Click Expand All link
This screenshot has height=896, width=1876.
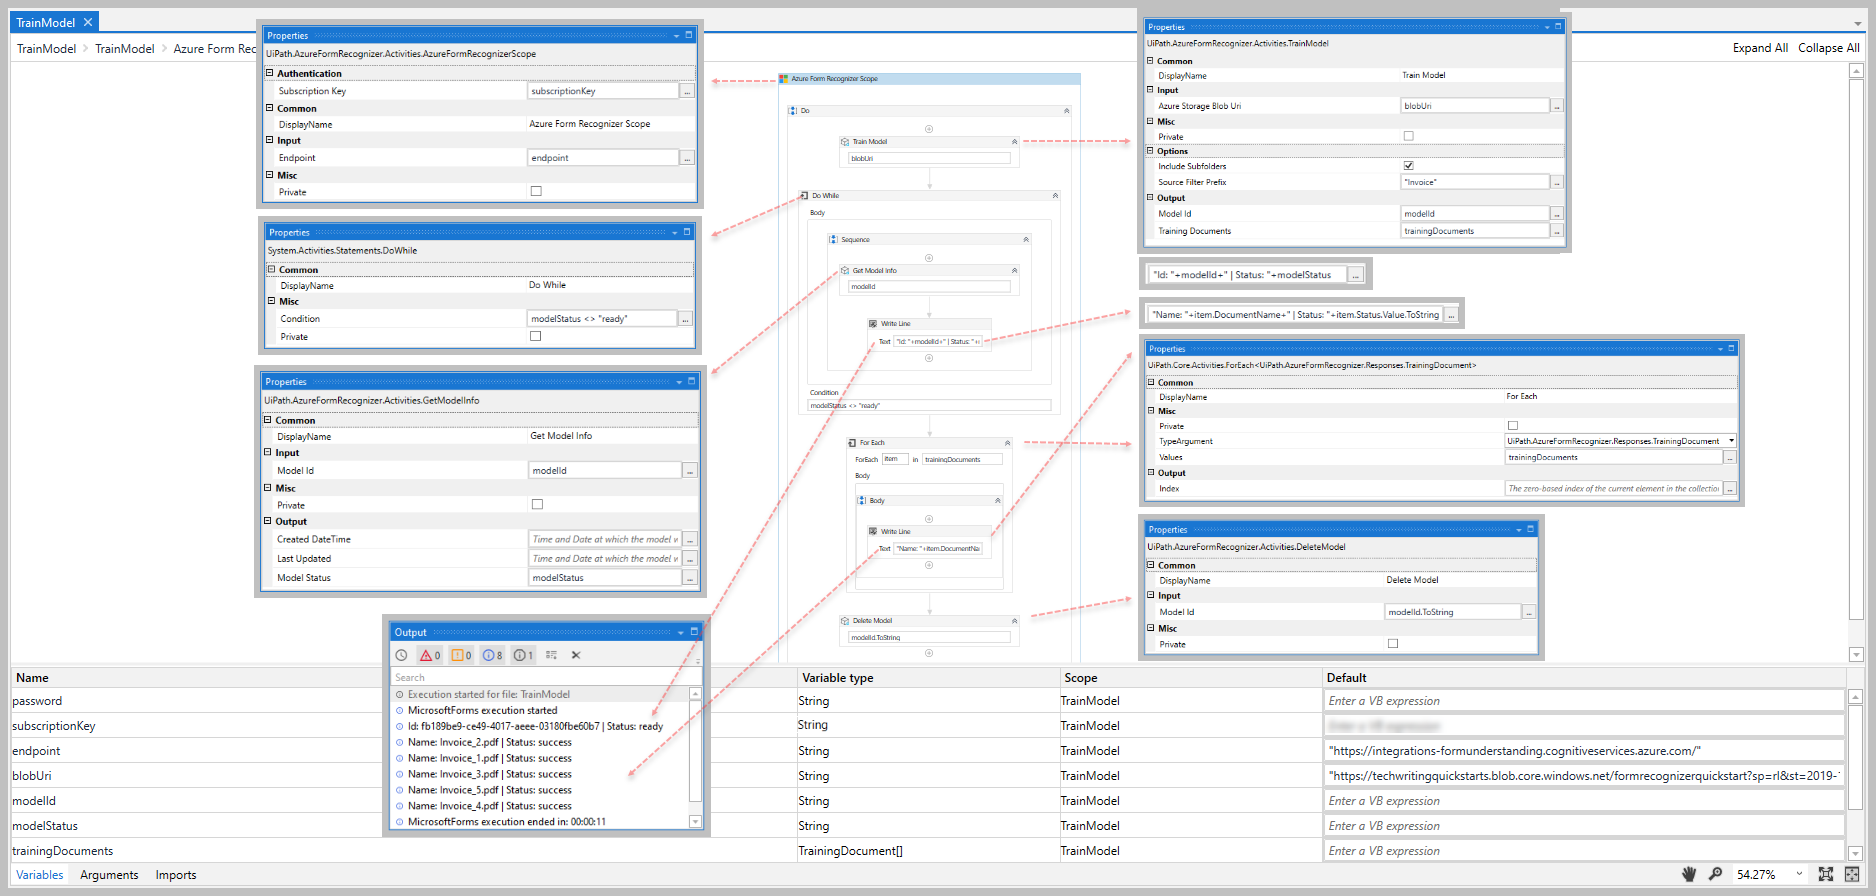click(x=1760, y=48)
